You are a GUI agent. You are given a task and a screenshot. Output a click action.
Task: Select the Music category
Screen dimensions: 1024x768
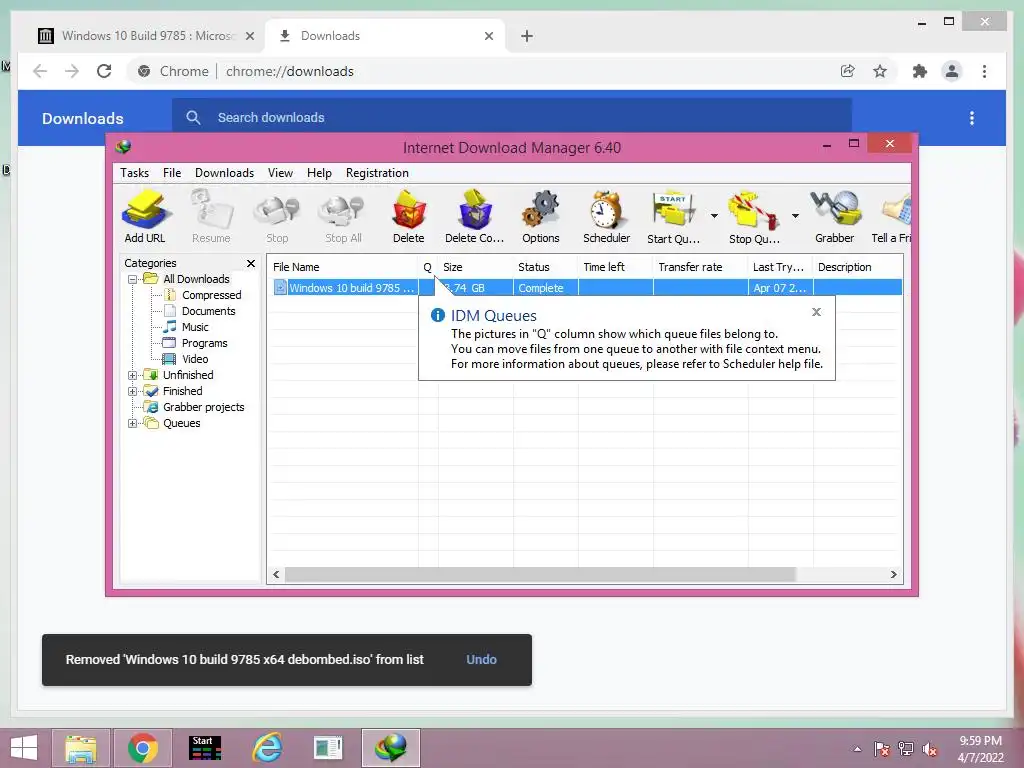(x=195, y=327)
